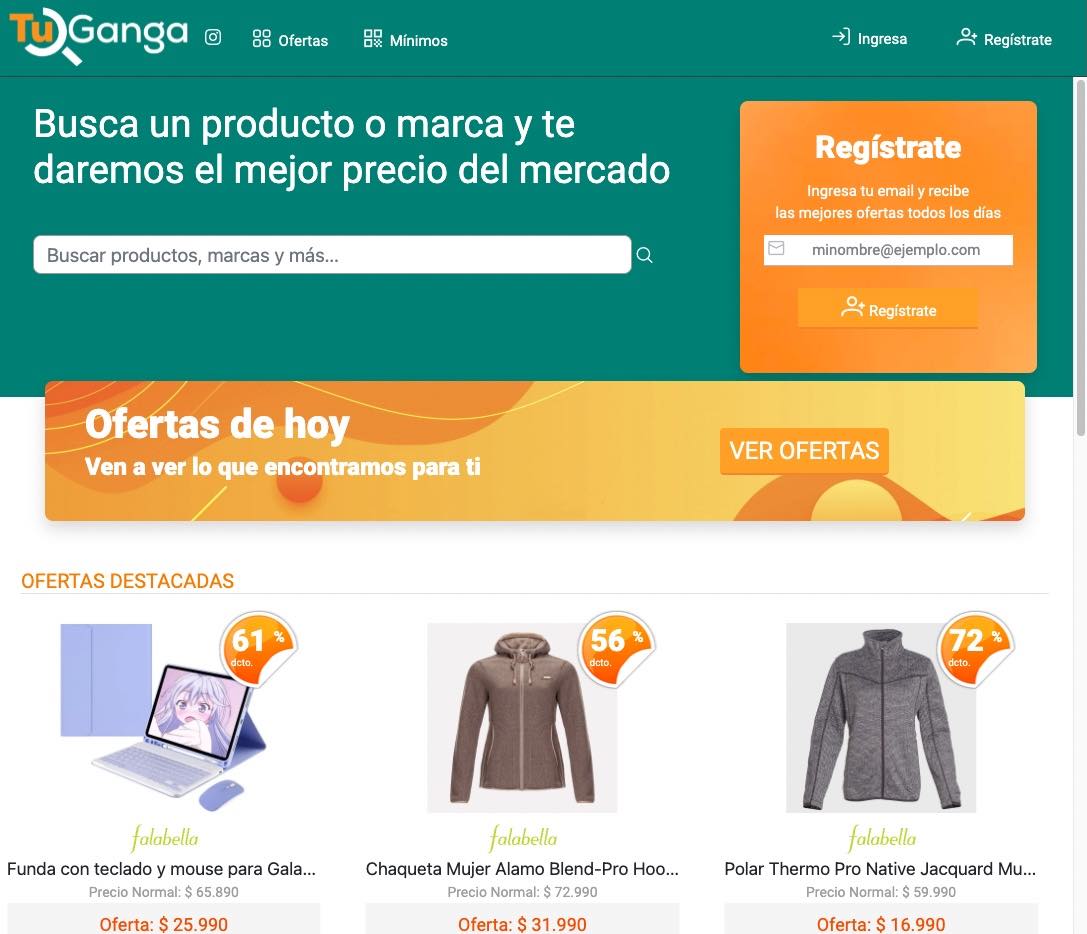Open the gray Polar Thermo jacket image

pyautogui.click(x=881, y=718)
